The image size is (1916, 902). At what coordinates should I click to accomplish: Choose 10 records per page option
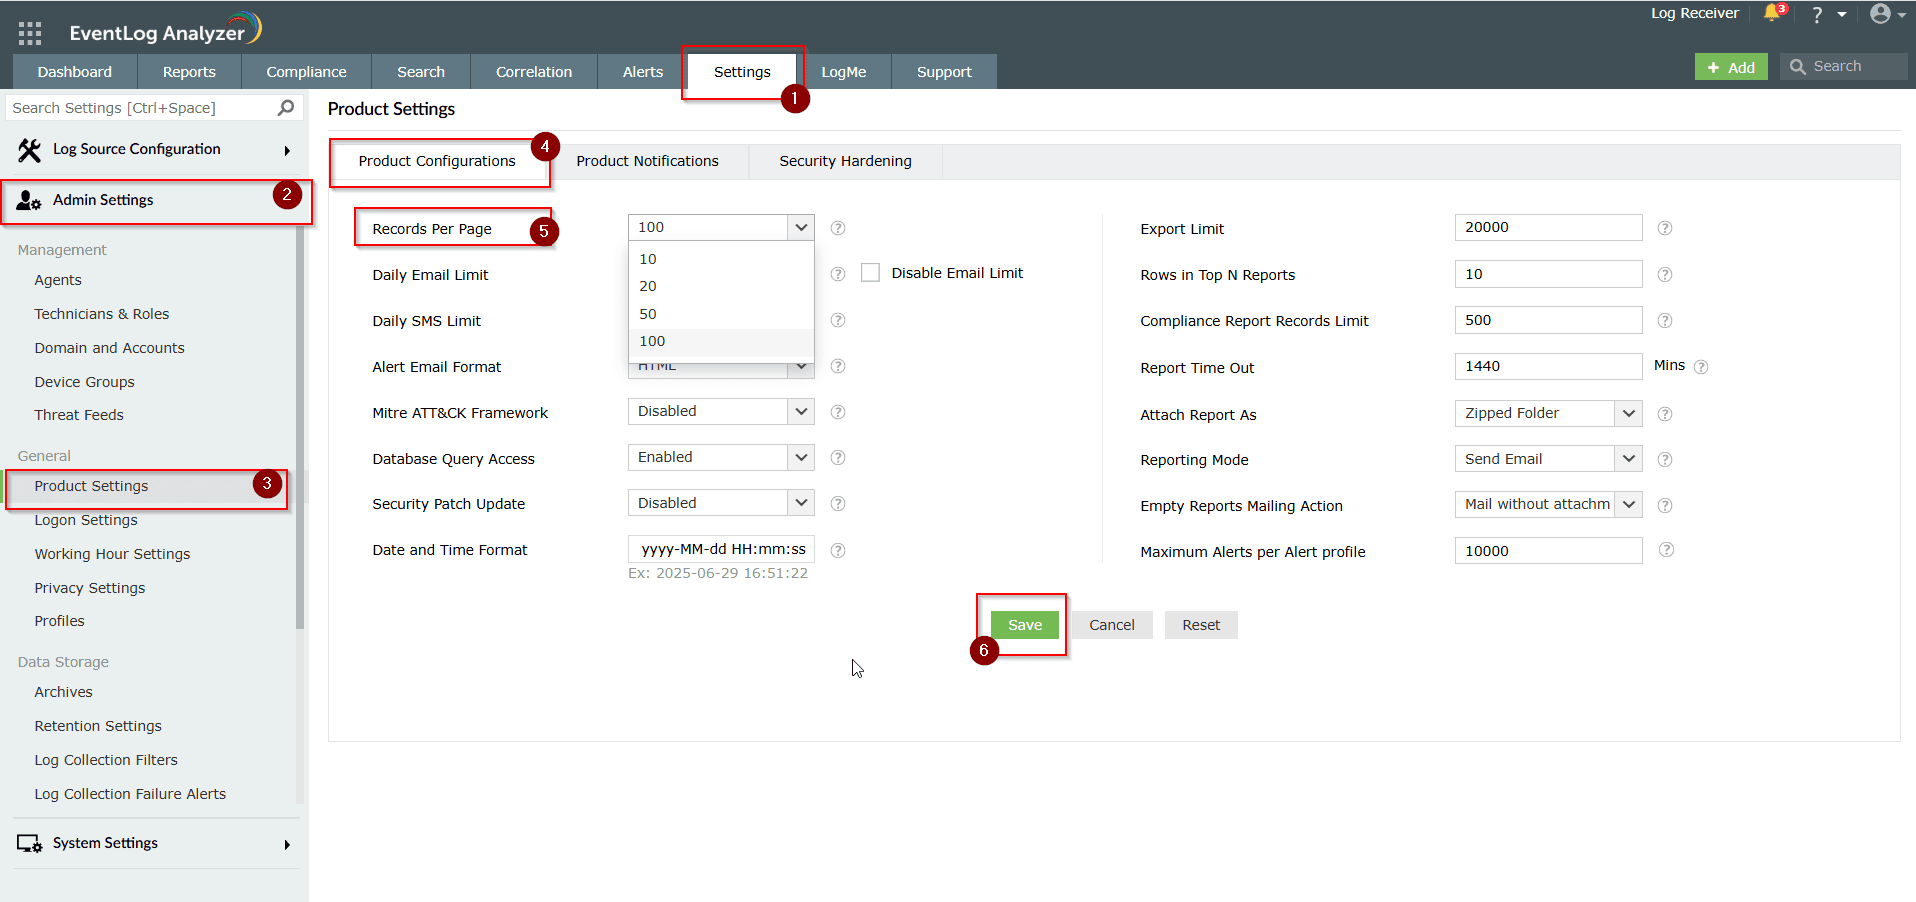(721, 259)
